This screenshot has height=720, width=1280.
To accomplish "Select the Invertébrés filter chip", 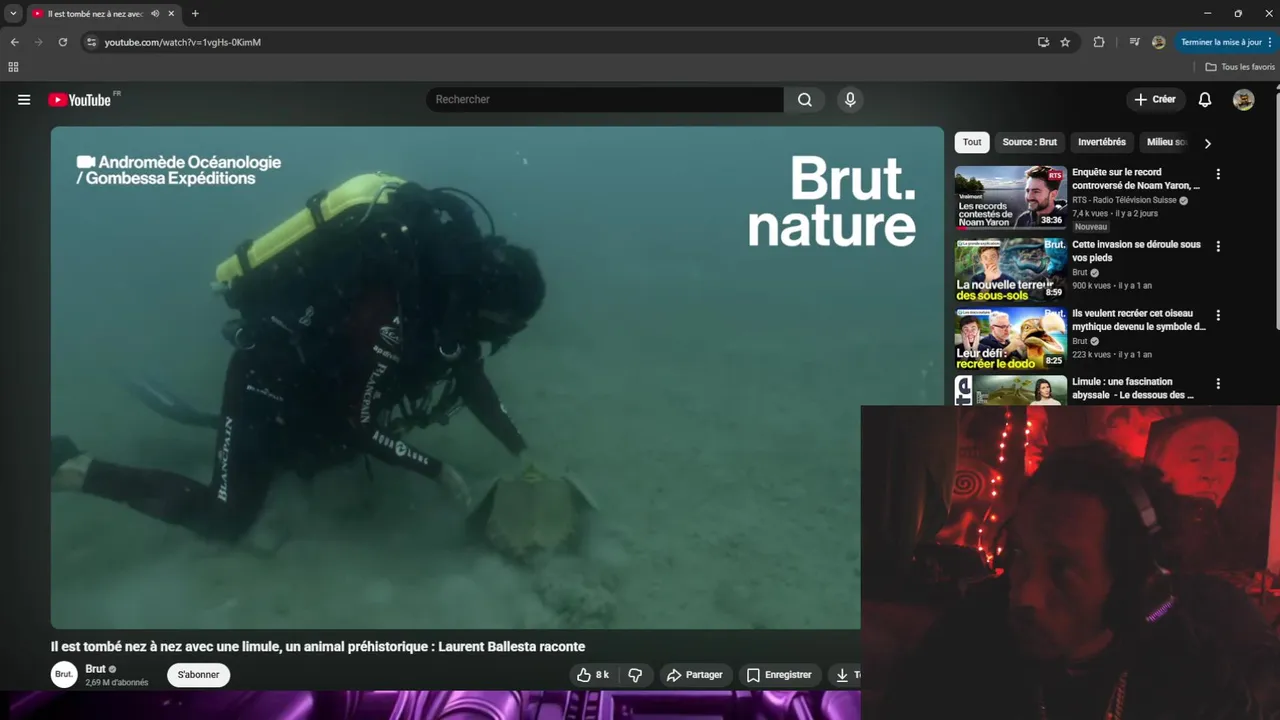I will (1102, 142).
